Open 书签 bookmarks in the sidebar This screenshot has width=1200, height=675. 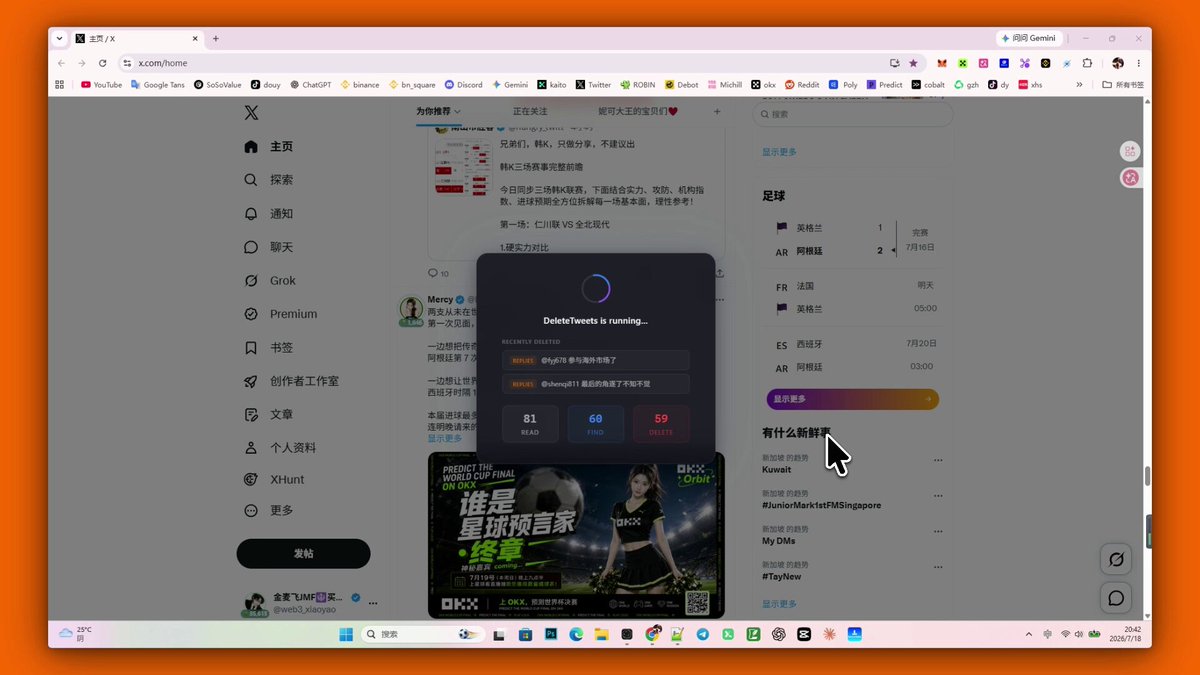(x=269, y=348)
